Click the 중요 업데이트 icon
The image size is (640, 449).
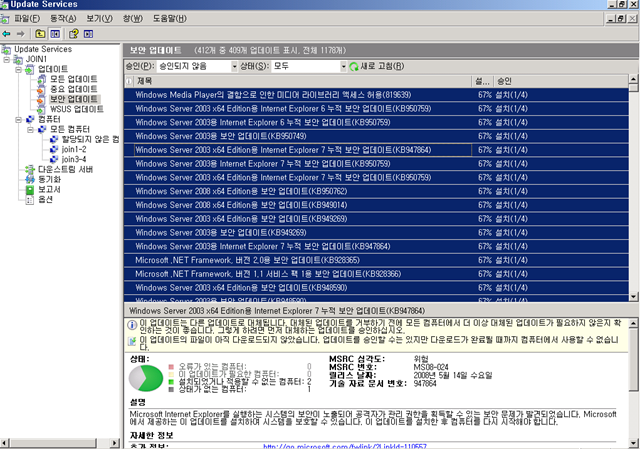(42, 89)
